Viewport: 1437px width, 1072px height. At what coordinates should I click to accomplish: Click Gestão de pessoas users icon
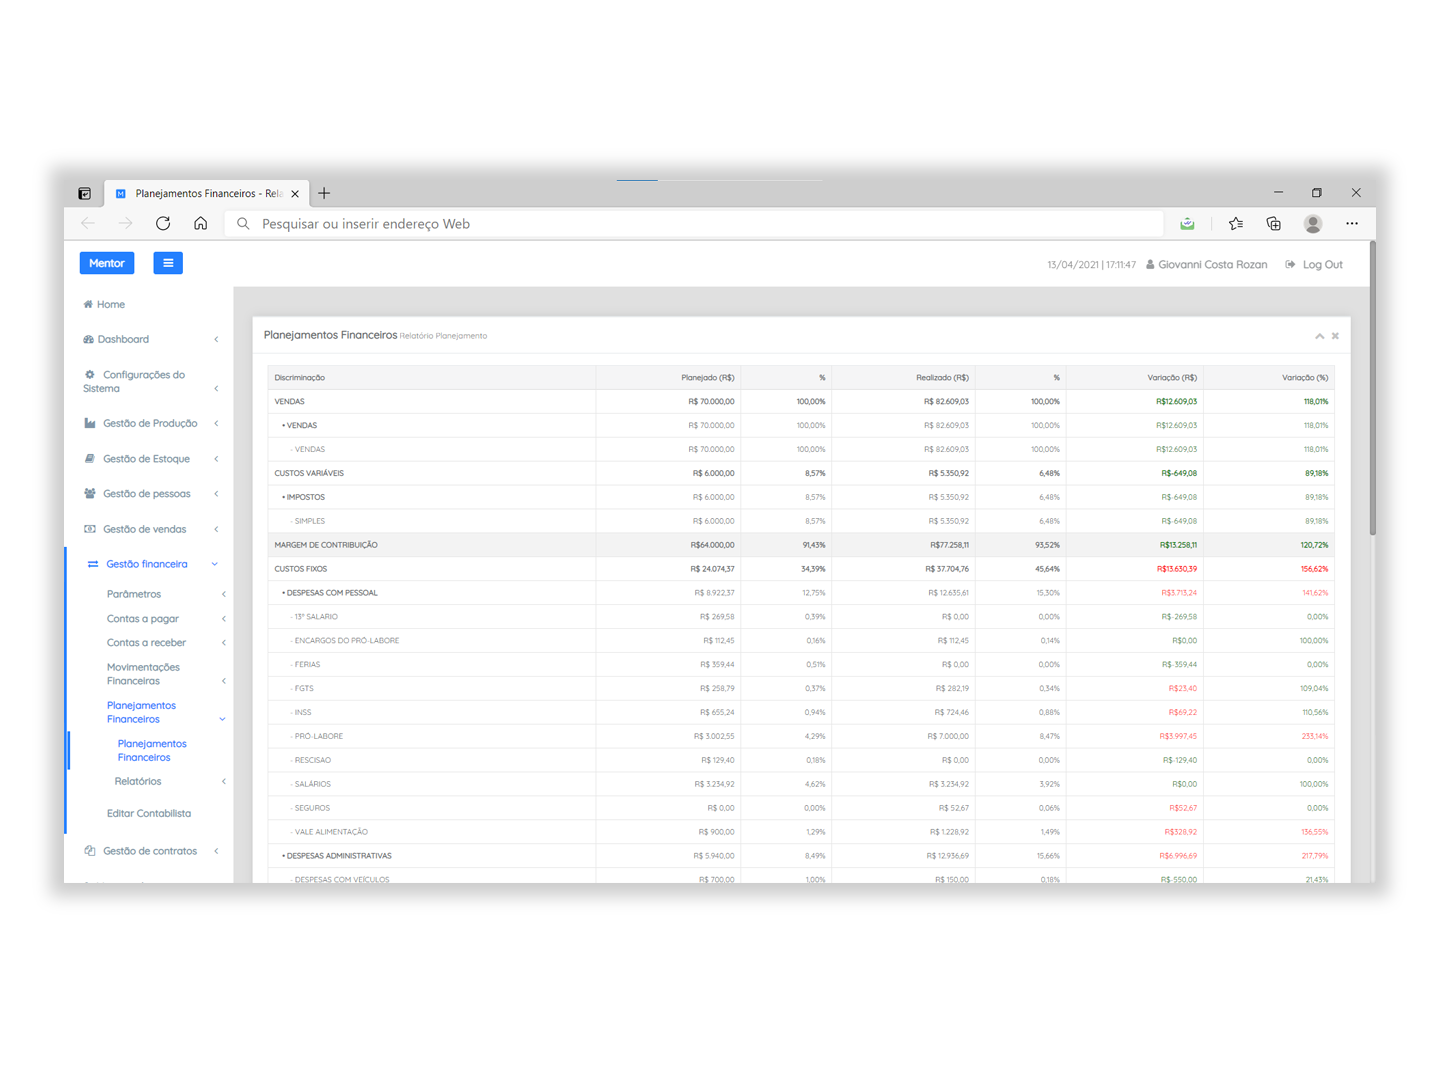[x=90, y=494]
